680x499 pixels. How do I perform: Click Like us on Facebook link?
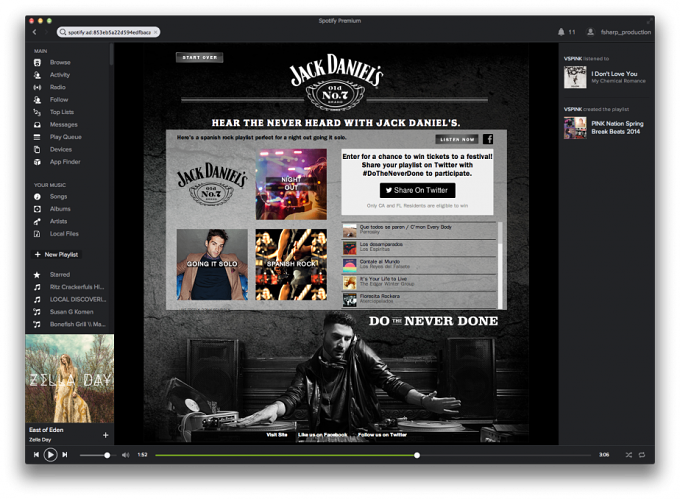[322, 434]
